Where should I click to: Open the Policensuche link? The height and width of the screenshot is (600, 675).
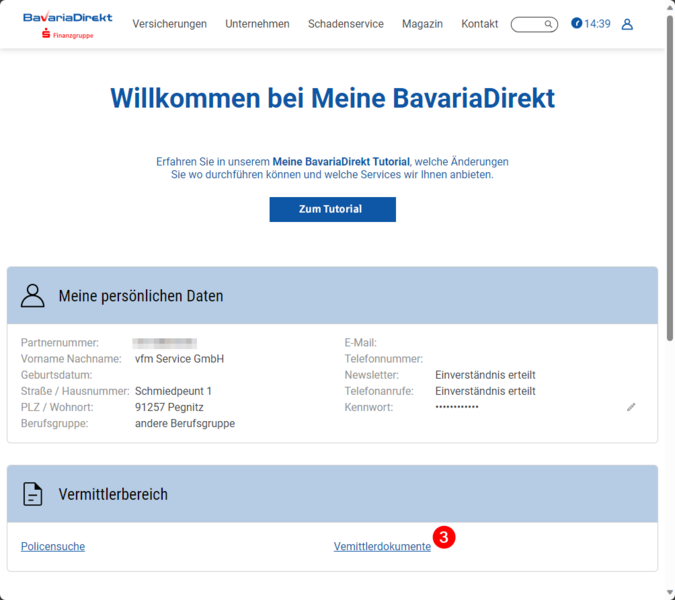point(53,547)
